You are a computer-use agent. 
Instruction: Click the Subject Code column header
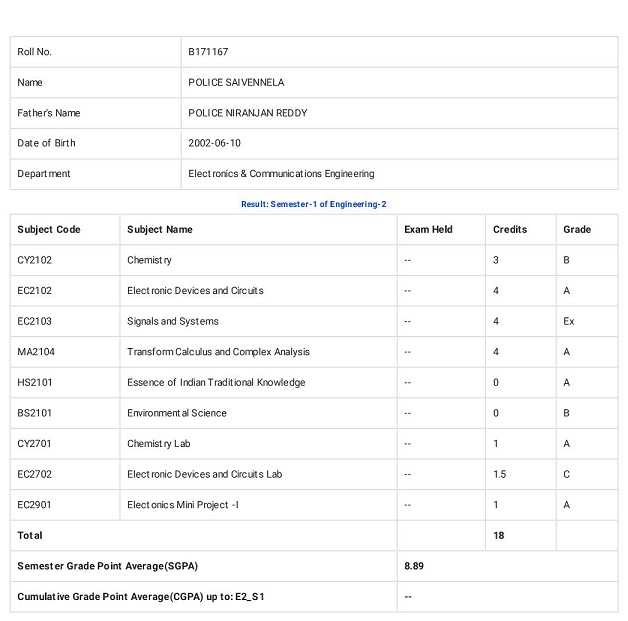pyautogui.click(x=49, y=229)
